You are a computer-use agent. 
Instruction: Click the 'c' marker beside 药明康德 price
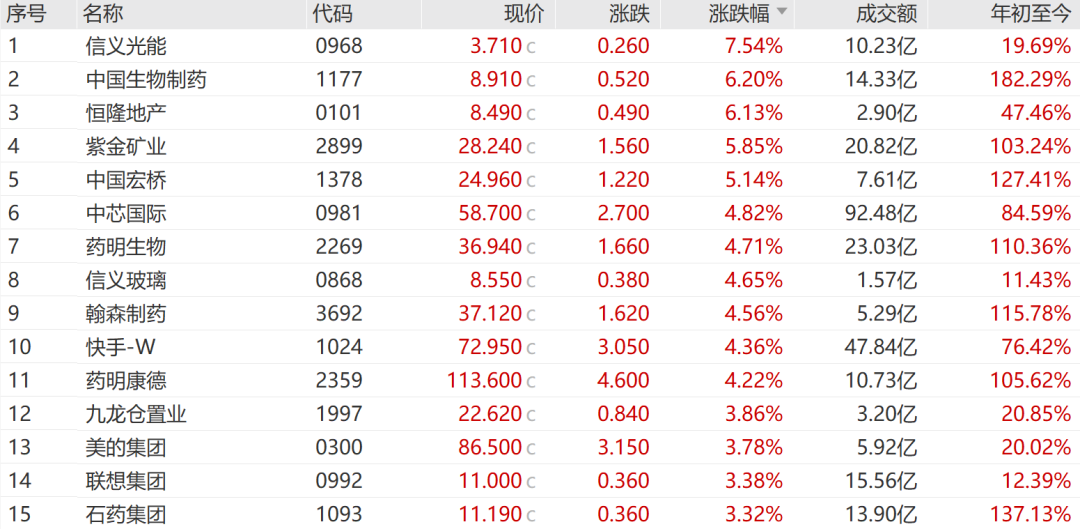click(x=530, y=382)
